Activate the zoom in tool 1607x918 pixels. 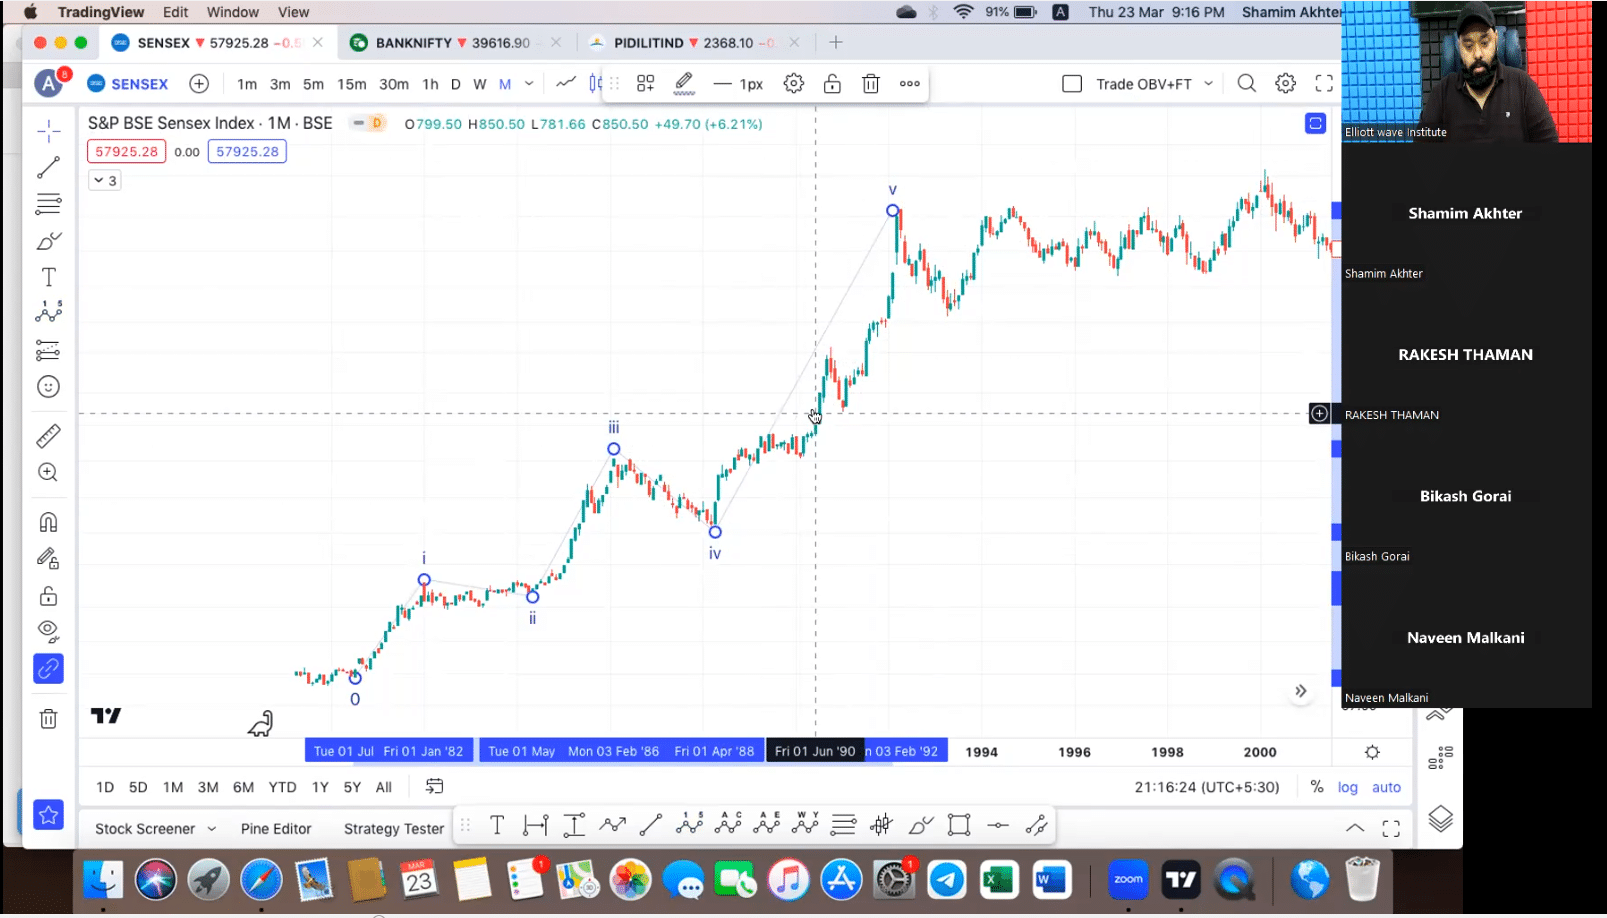point(48,472)
